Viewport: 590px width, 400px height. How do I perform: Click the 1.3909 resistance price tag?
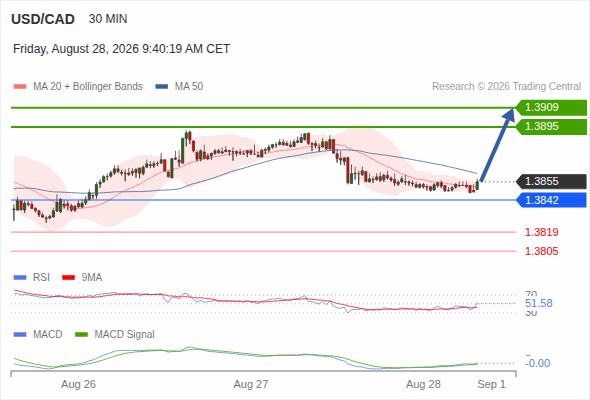(551, 108)
